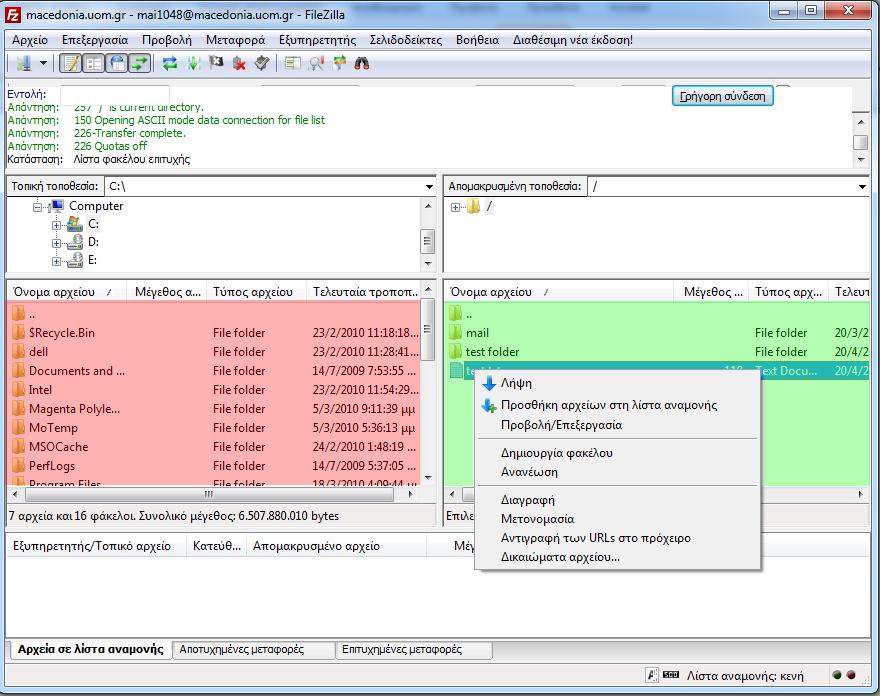
Task: Expand the E: drive tree node
Action: (x=56, y=261)
